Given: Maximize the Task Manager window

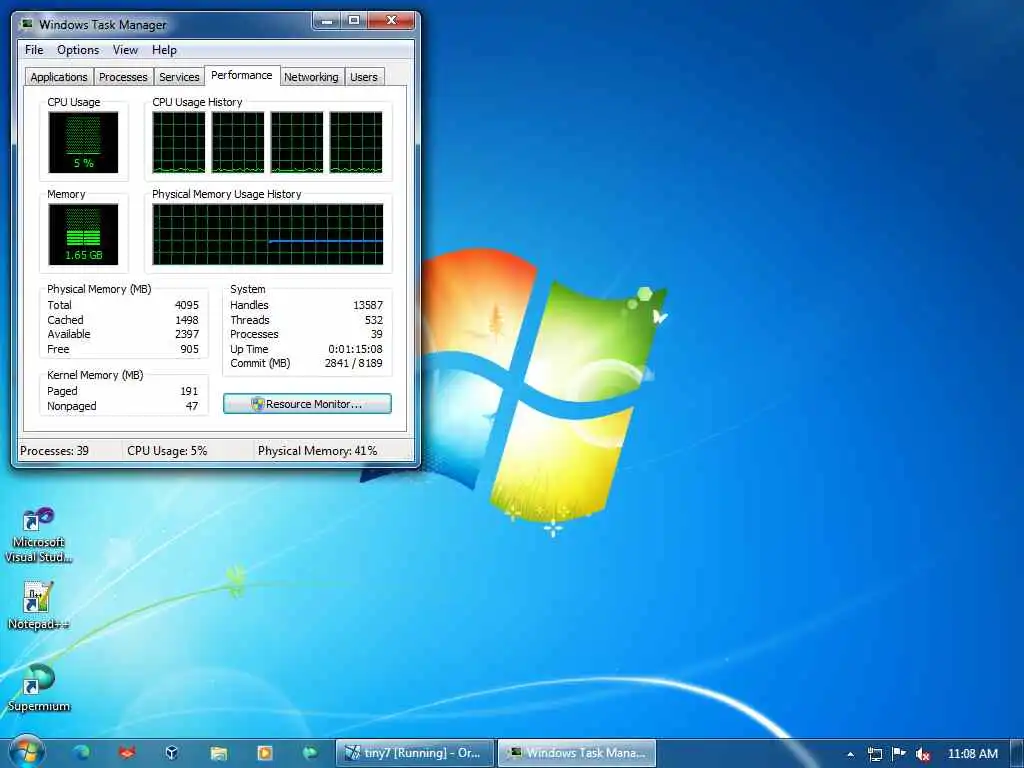Looking at the screenshot, I should click(x=354, y=20).
